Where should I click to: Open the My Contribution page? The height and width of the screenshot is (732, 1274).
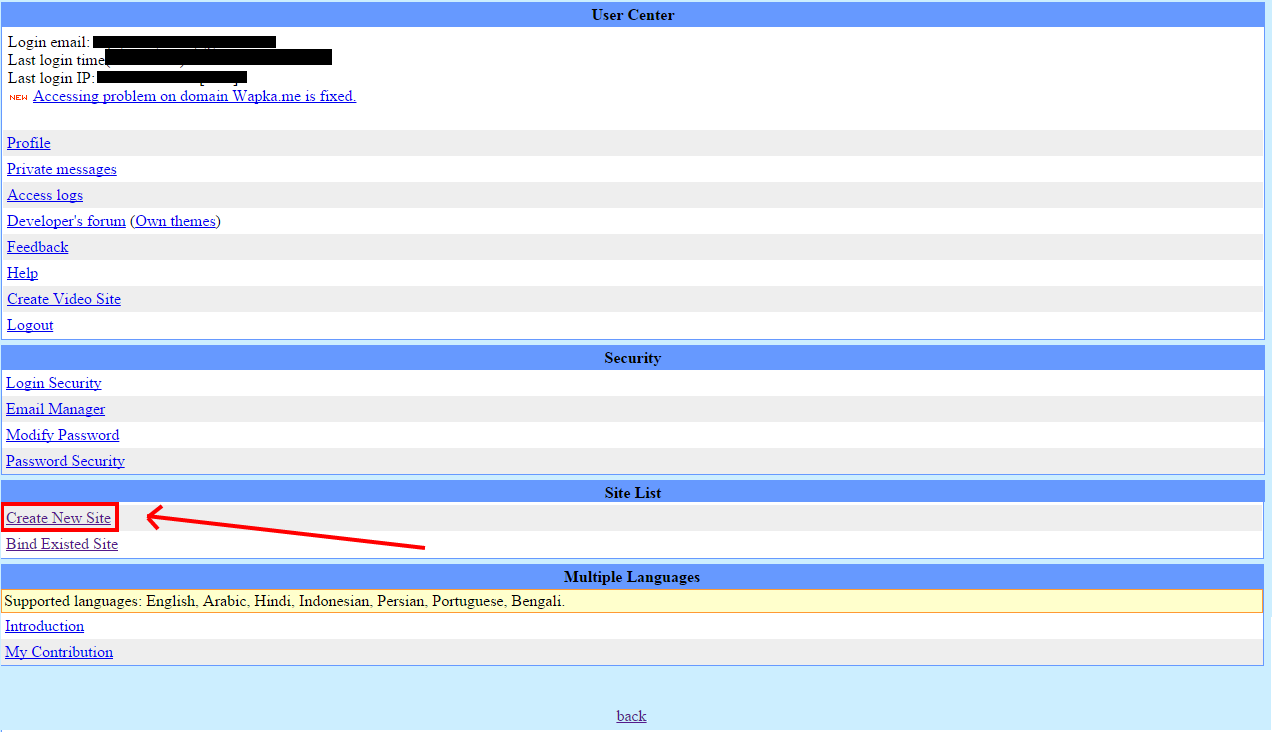pyautogui.click(x=58, y=652)
